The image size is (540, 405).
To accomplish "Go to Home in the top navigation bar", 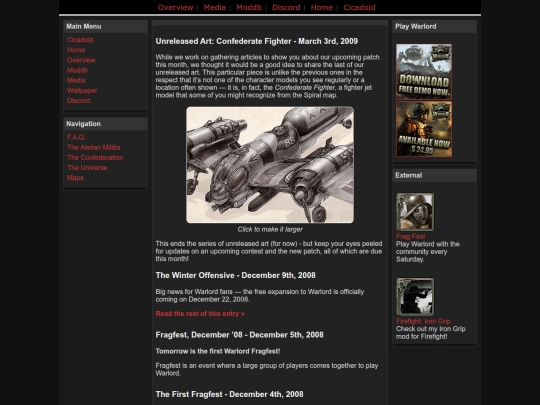I will coord(322,7).
